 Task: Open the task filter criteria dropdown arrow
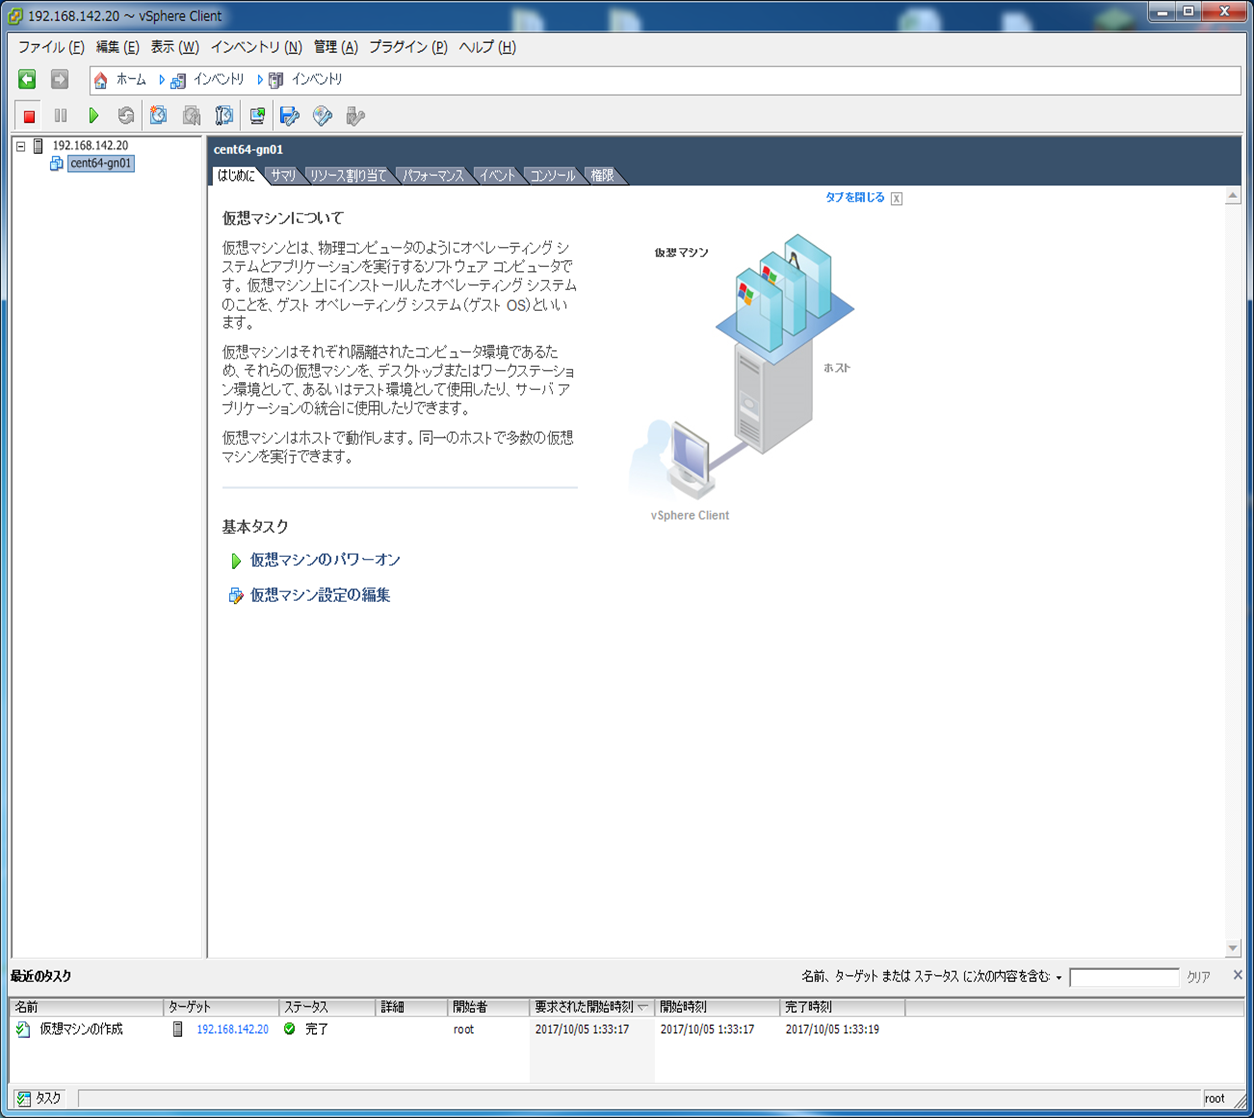point(1059,978)
